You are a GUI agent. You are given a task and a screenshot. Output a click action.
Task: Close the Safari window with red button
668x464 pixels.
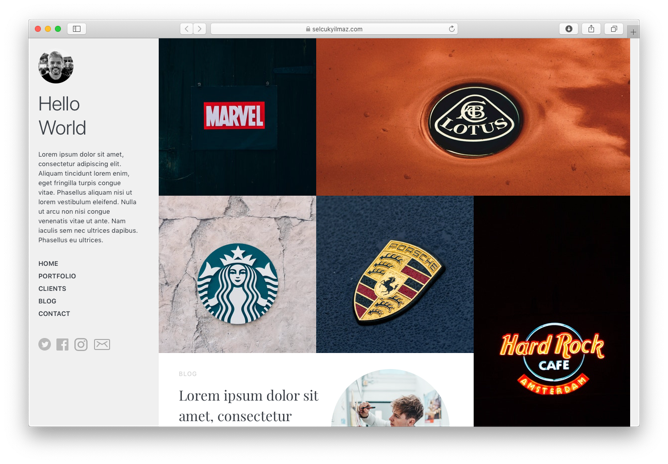(x=38, y=29)
